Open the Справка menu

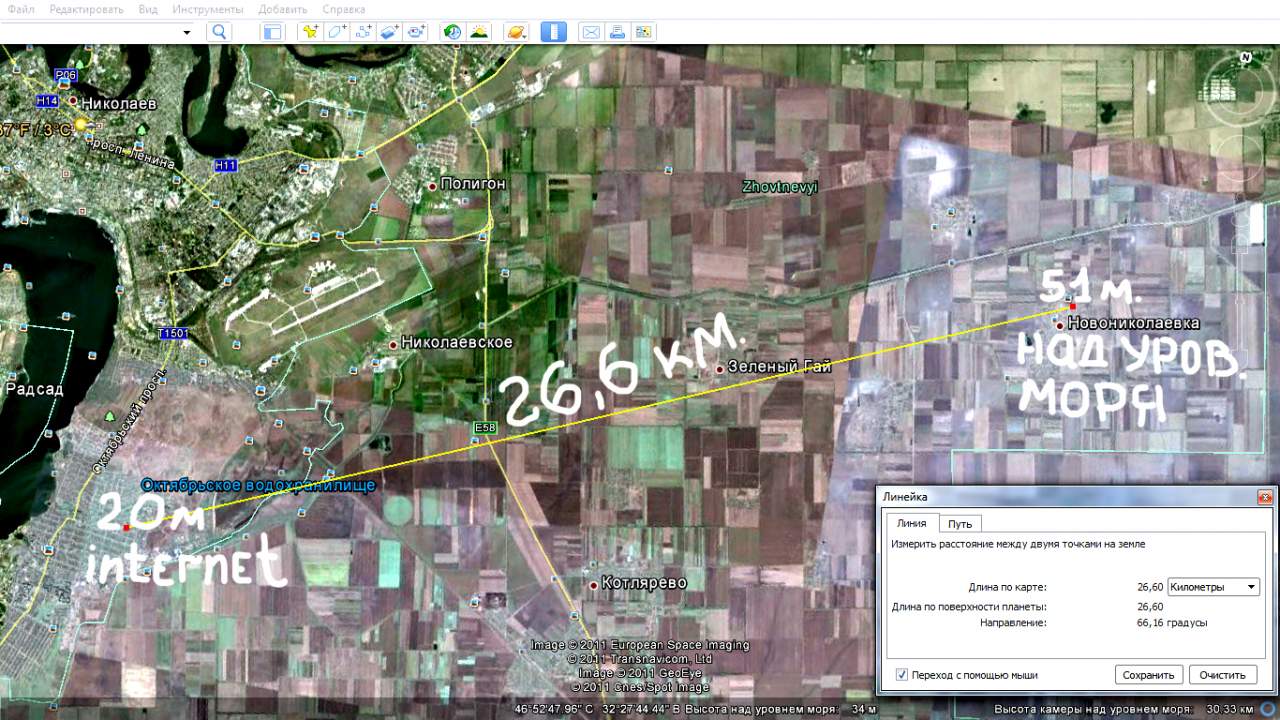pos(343,9)
